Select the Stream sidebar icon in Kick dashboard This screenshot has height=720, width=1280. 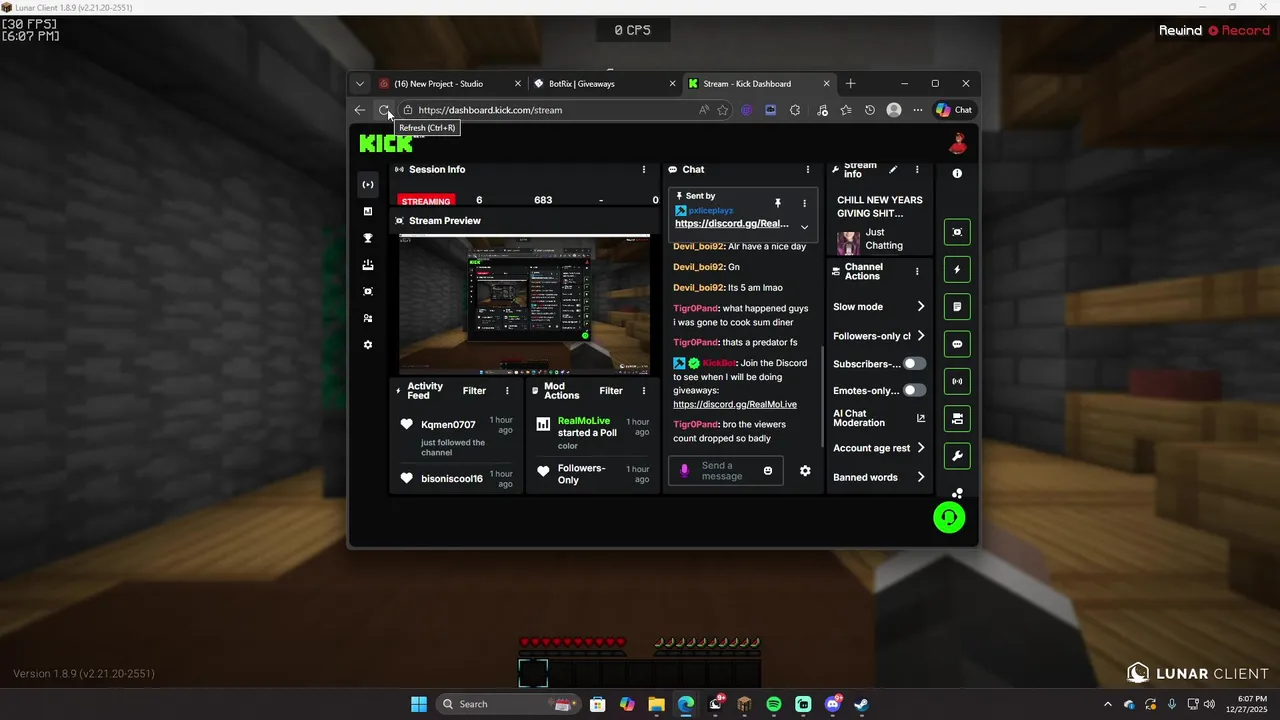368,184
